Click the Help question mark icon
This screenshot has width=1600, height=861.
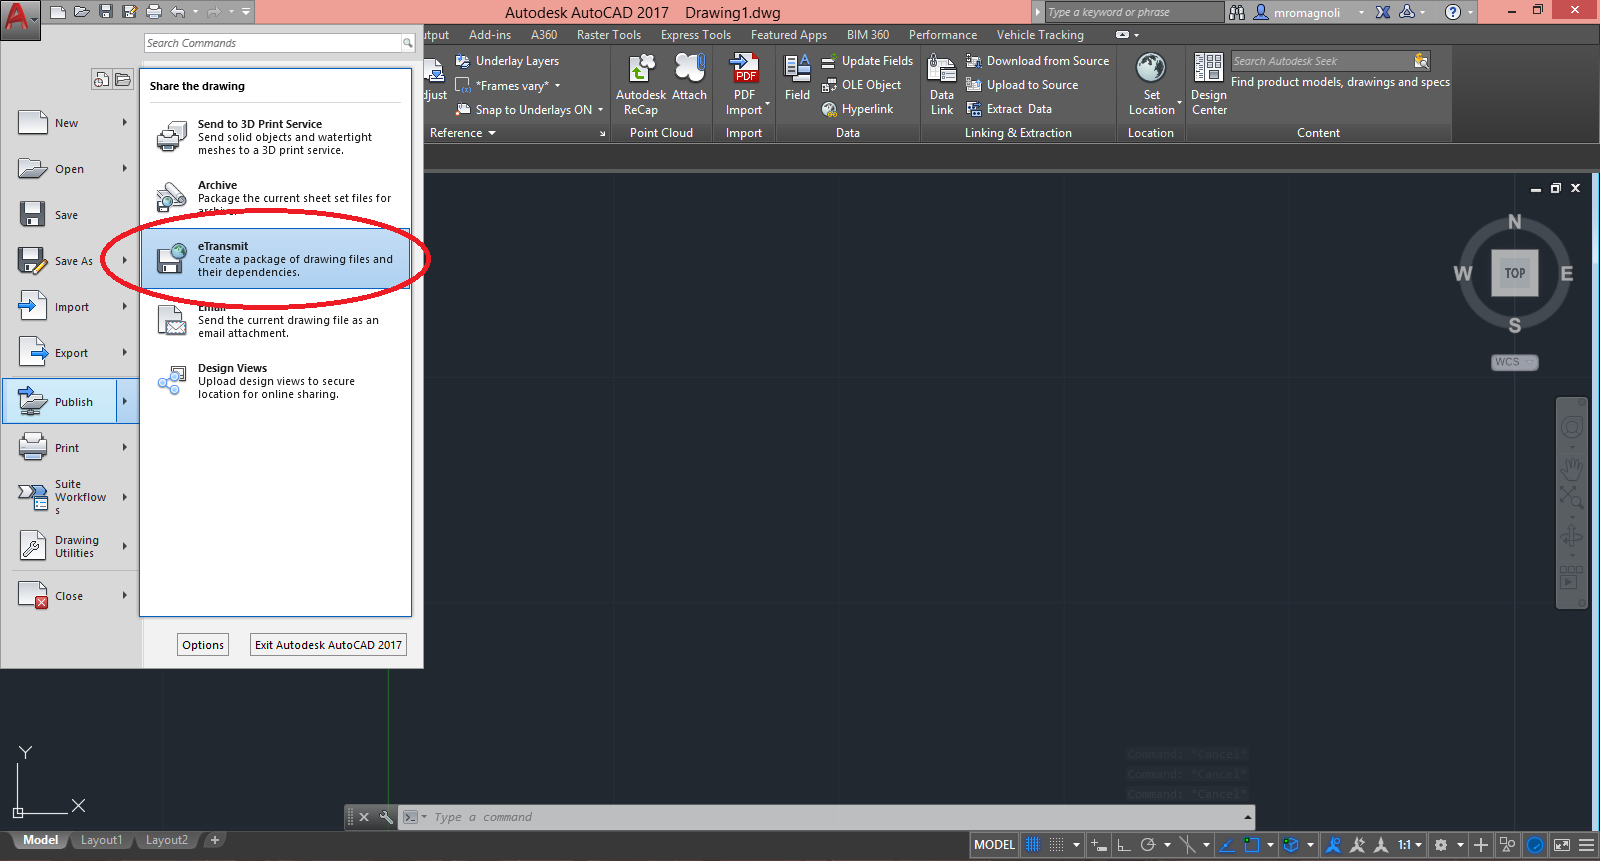[1453, 12]
